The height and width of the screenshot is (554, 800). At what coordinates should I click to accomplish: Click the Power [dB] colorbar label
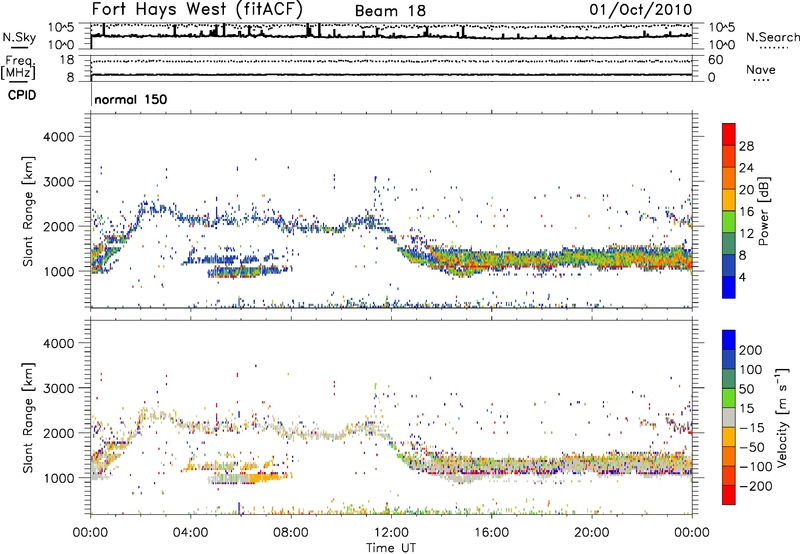(x=764, y=211)
